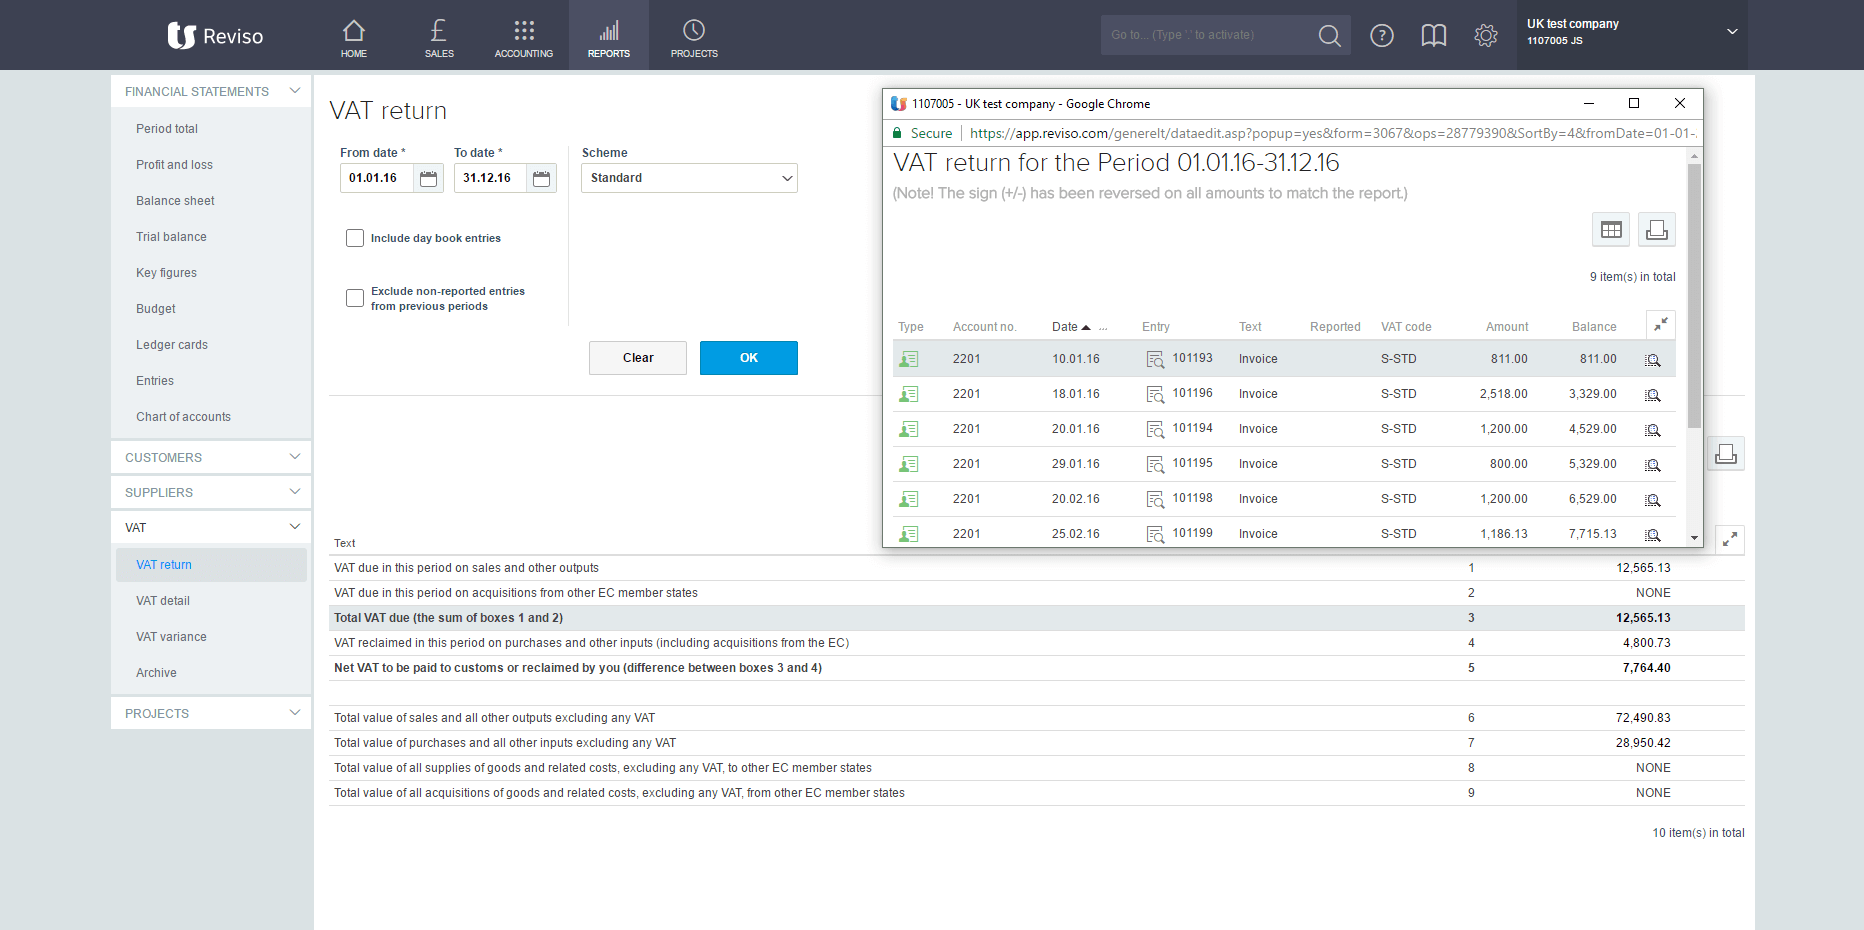The width and height of the screenshot is (1864, 930).
Task: Click the table view icon in popup
Action: pyautogui.click(x=1610, y=230)
